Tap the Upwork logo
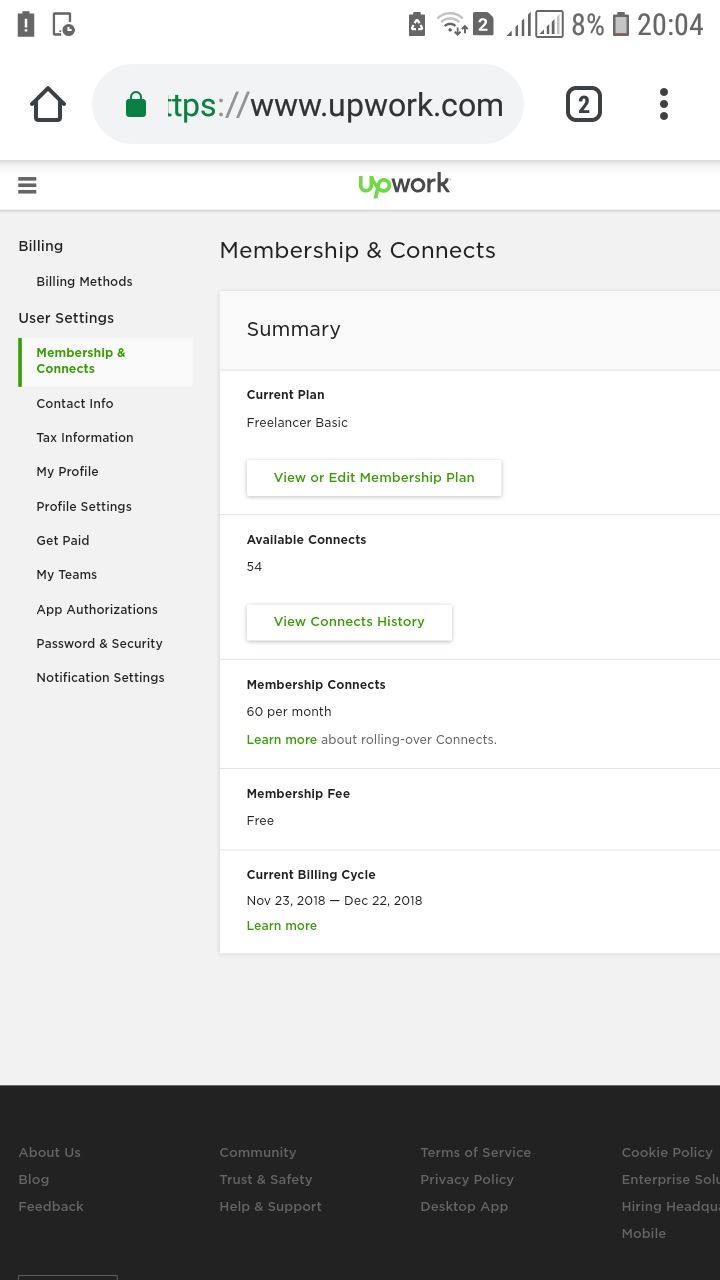Viewport: 720px width, 1280px height. pyautogui.click(x=404, y=185)
